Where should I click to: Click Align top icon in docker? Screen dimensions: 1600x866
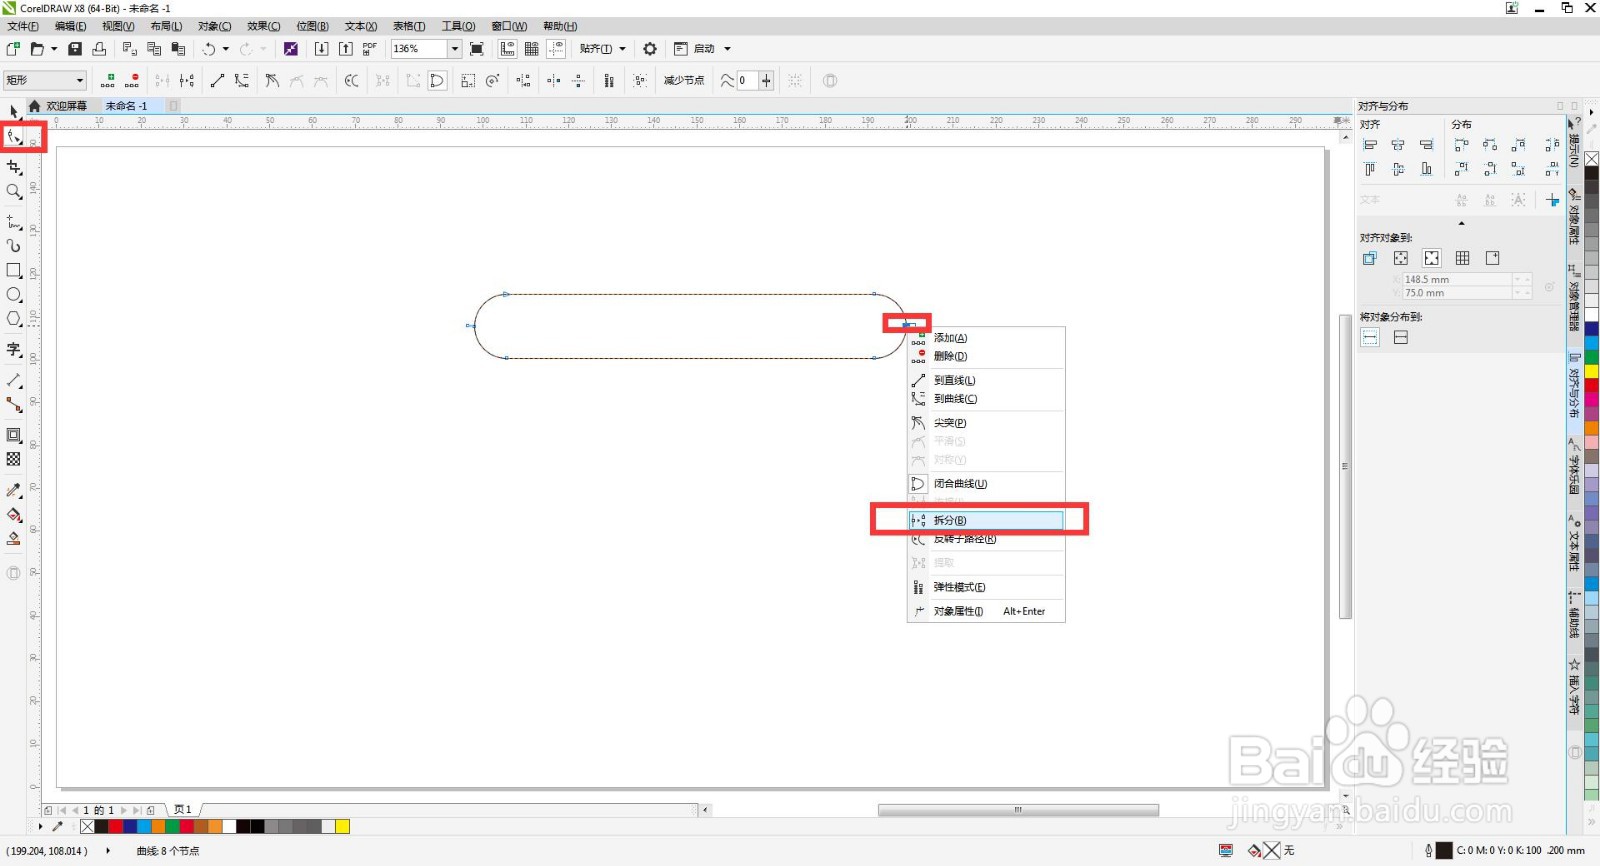click(x=1370, y=169)
